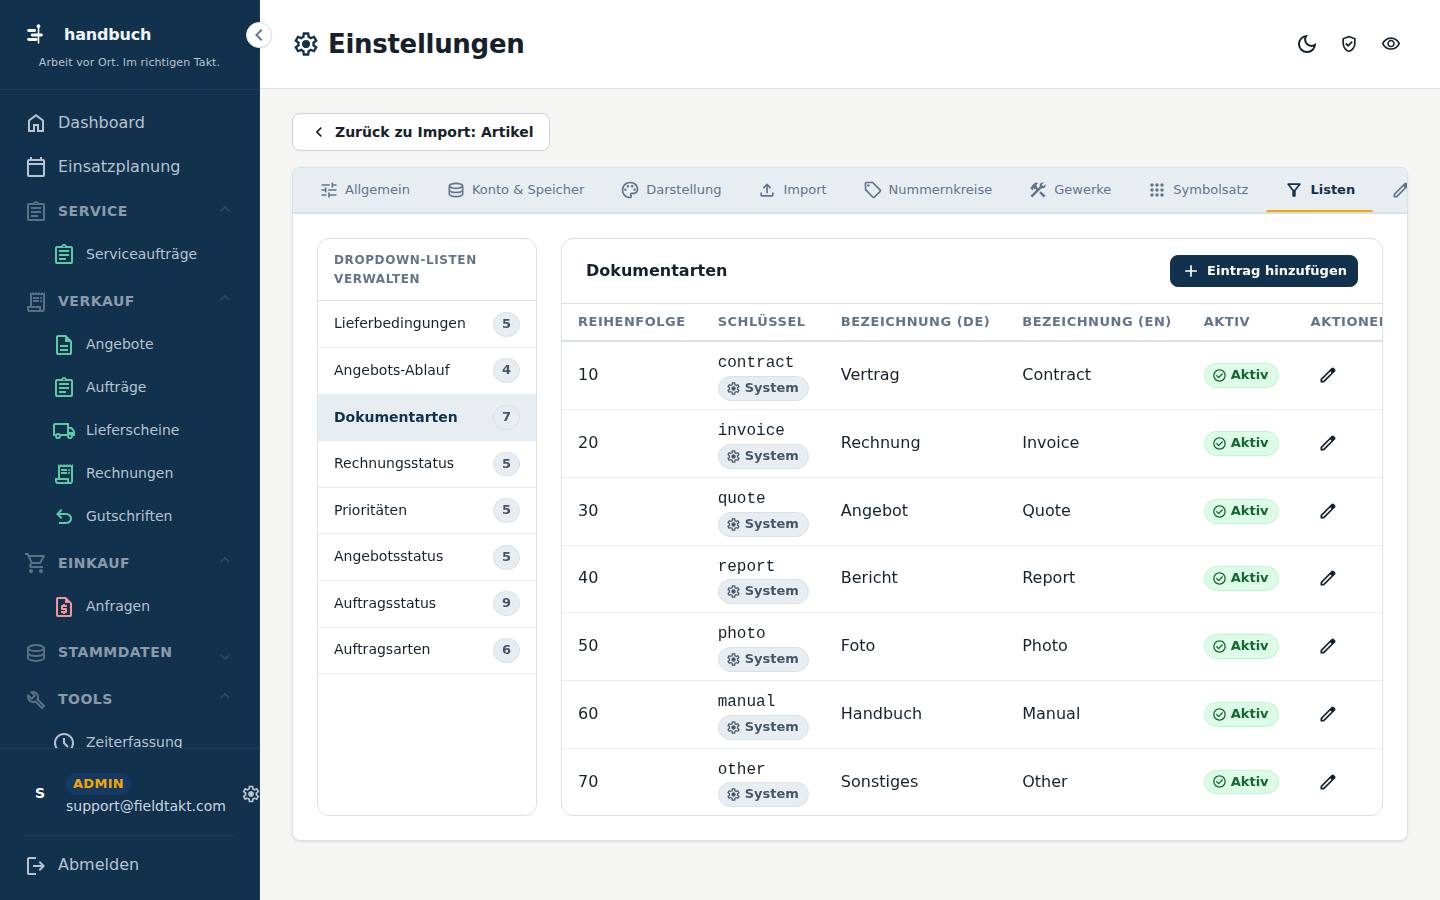Switch to the Konto & Speicher tab
Image resolution: width=1440 pixels, height=900 pixels.
(x=516, y=190)
